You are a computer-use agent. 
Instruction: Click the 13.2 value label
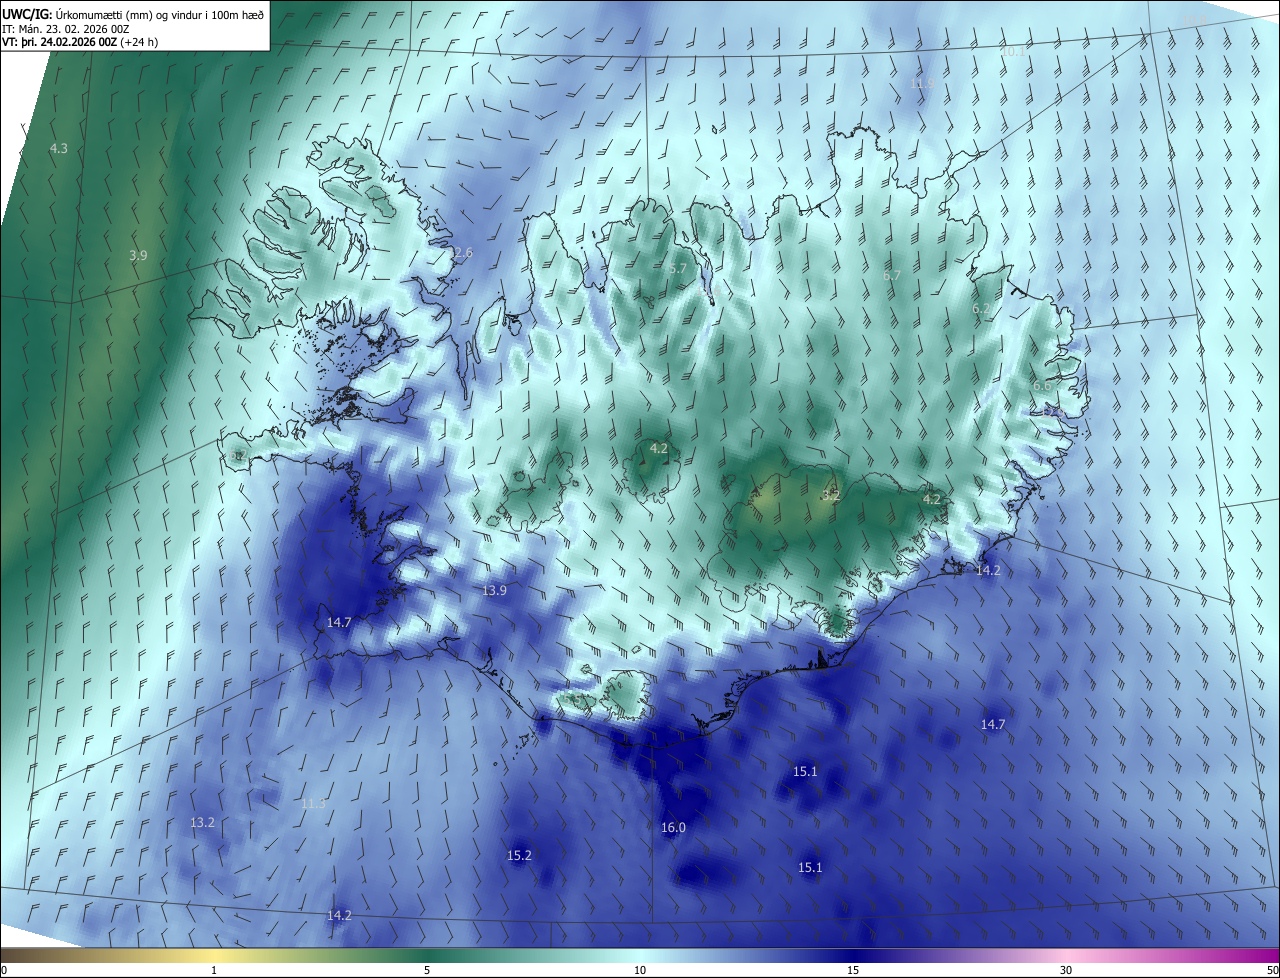(x=202, y=823)
